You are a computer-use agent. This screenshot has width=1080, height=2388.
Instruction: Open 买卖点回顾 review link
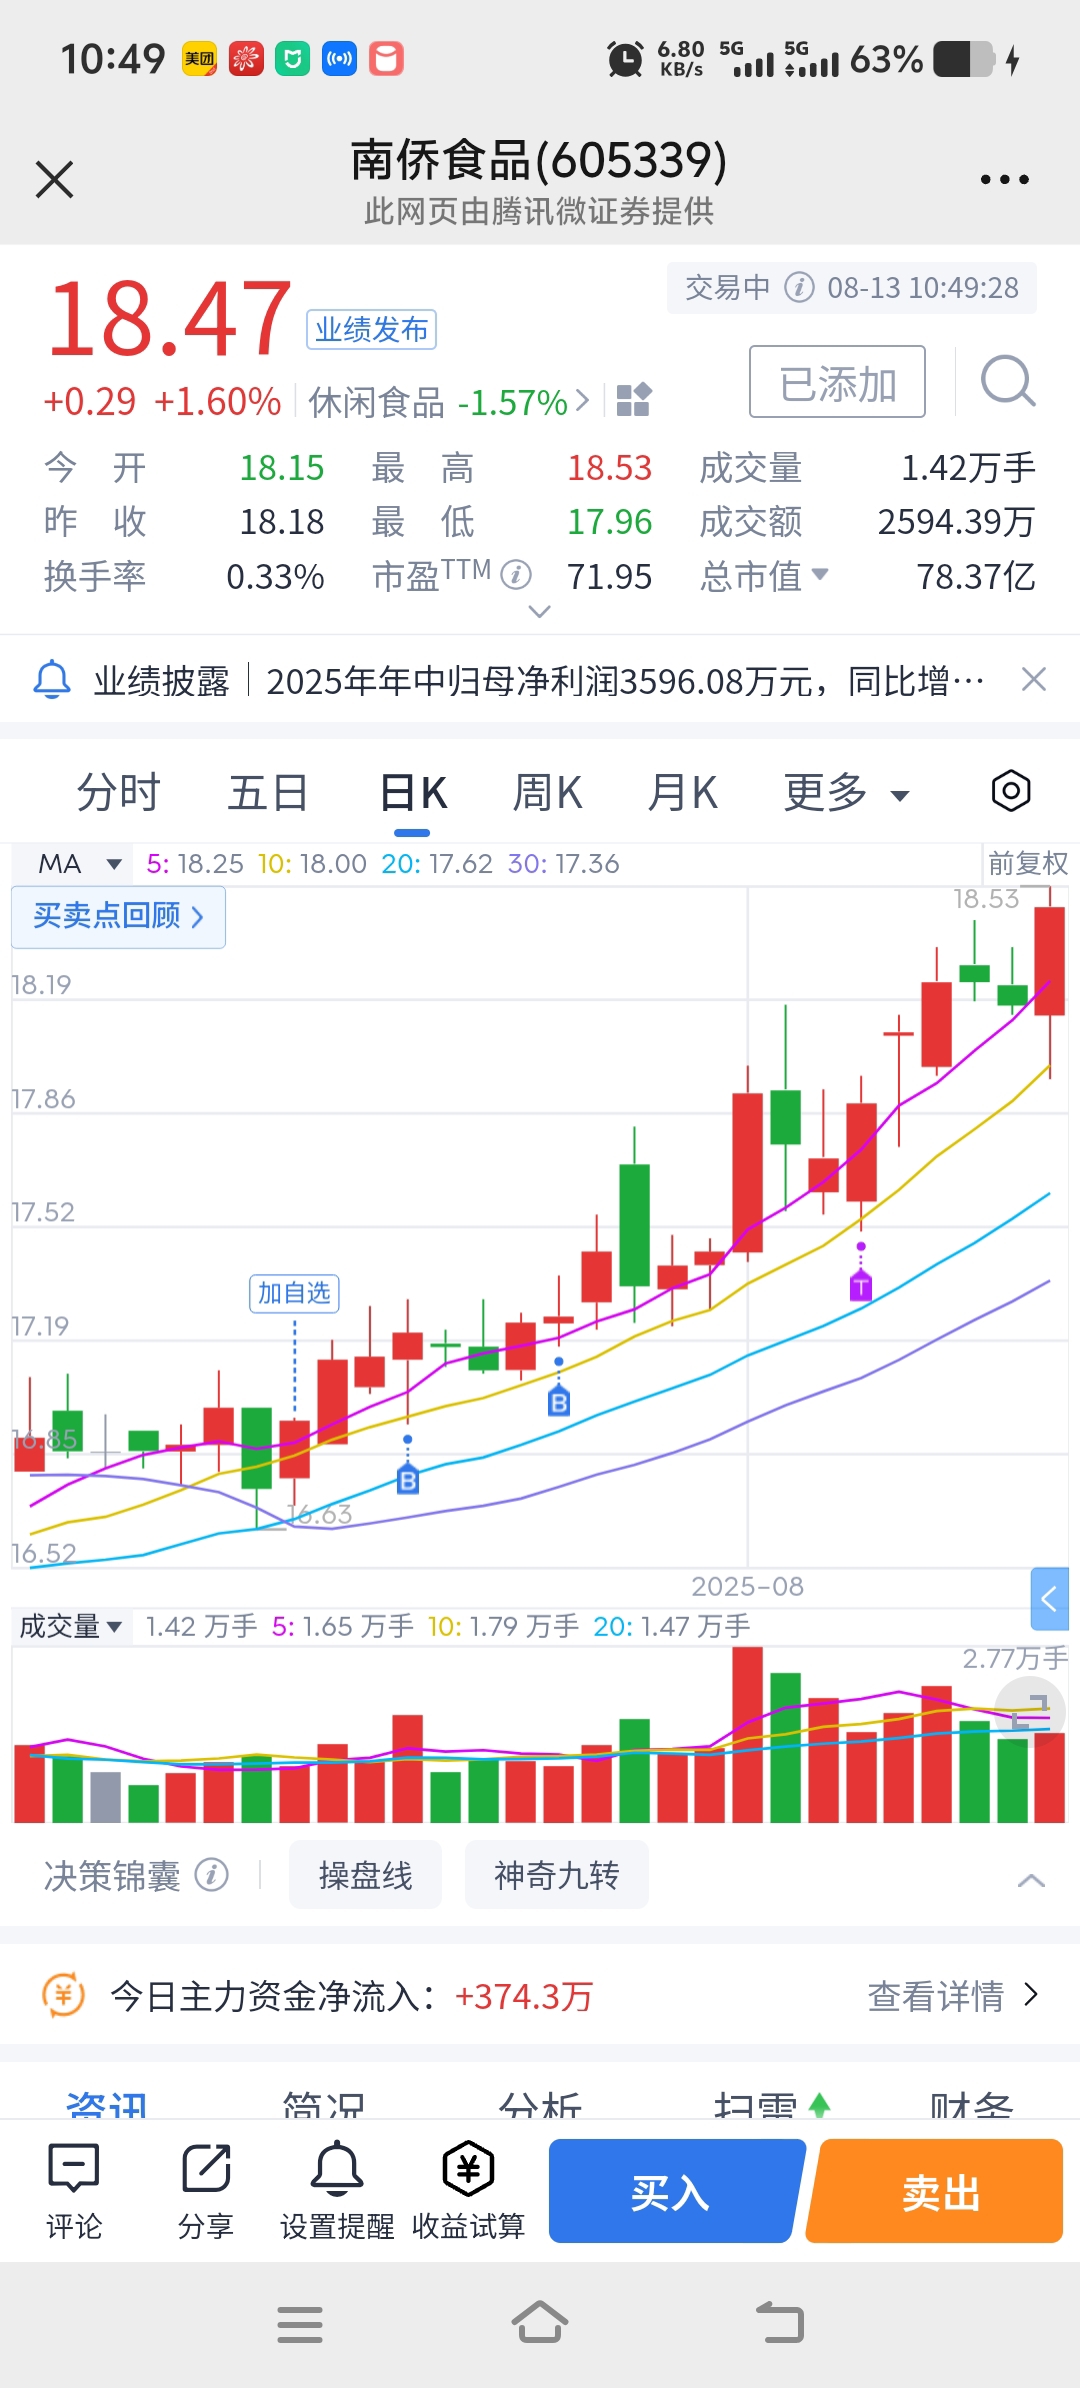click(x=118, y=916)
